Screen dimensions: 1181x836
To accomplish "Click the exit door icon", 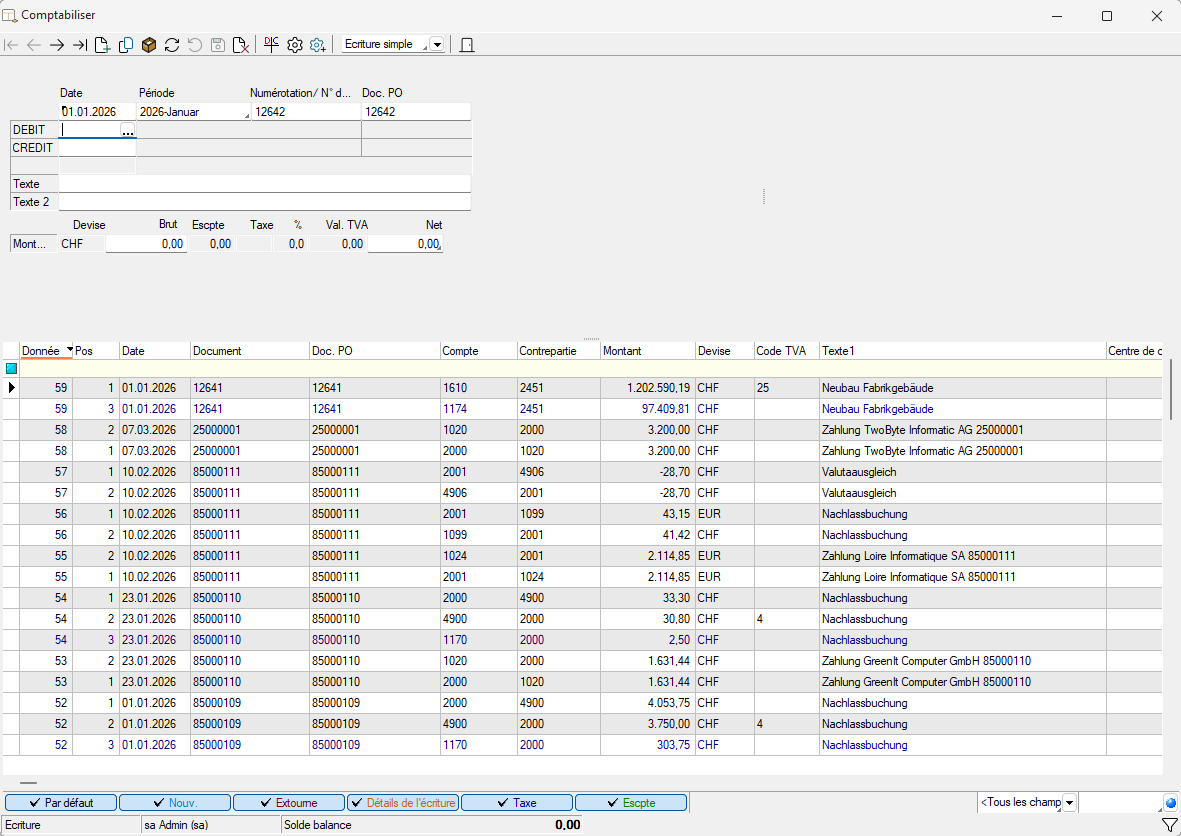I will (467, 45).
